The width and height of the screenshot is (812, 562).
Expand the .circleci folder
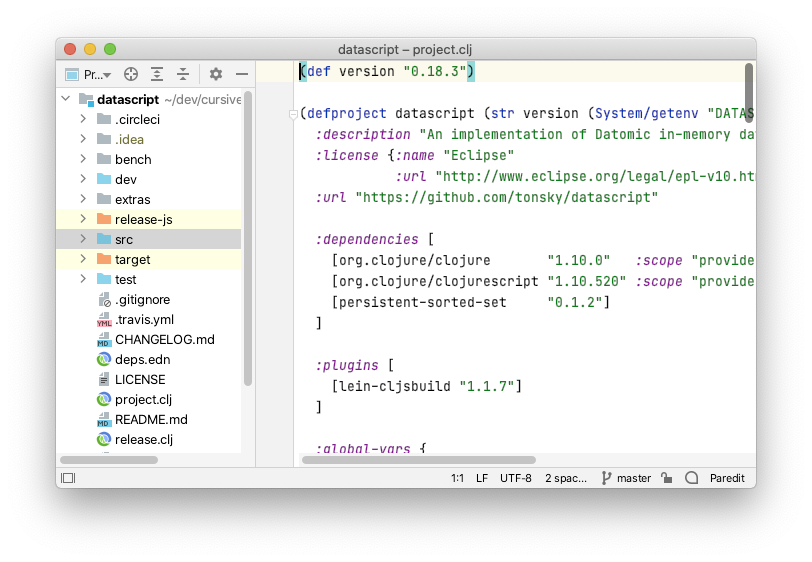click(83, 119)
